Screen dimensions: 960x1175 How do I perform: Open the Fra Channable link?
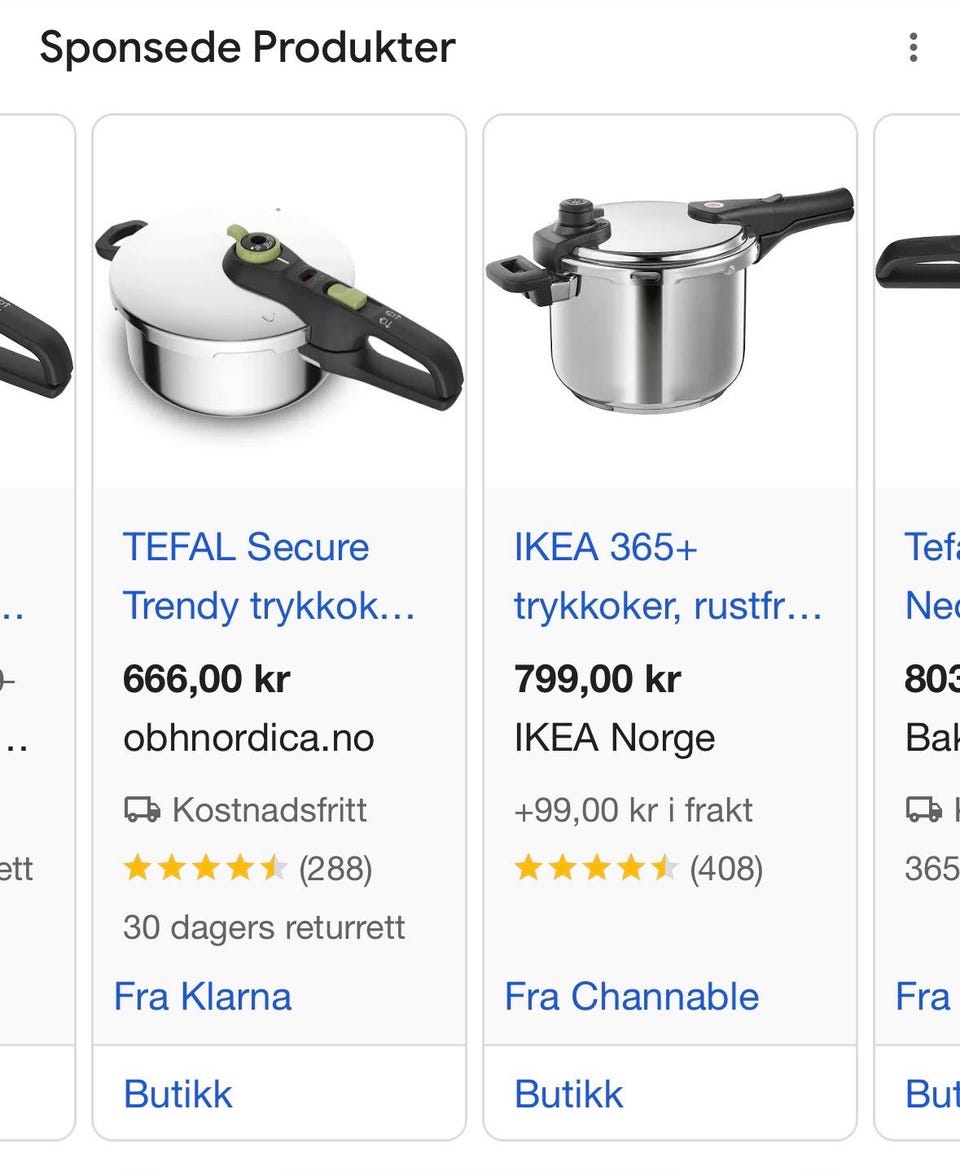632,997
